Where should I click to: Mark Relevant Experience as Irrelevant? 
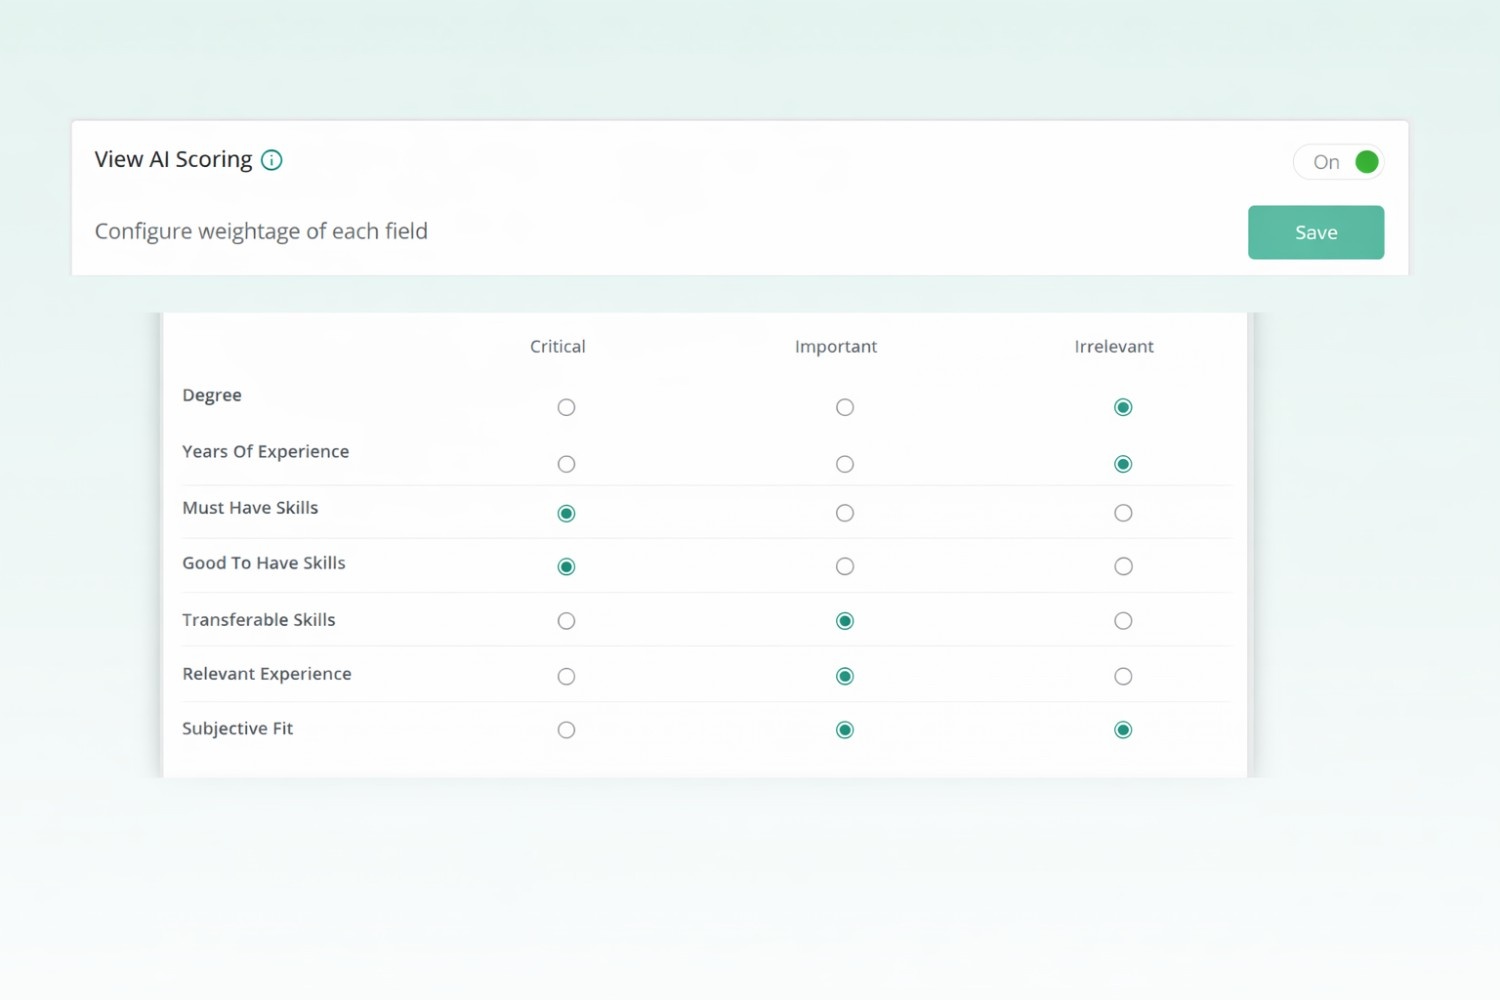tap(1123, 675)
